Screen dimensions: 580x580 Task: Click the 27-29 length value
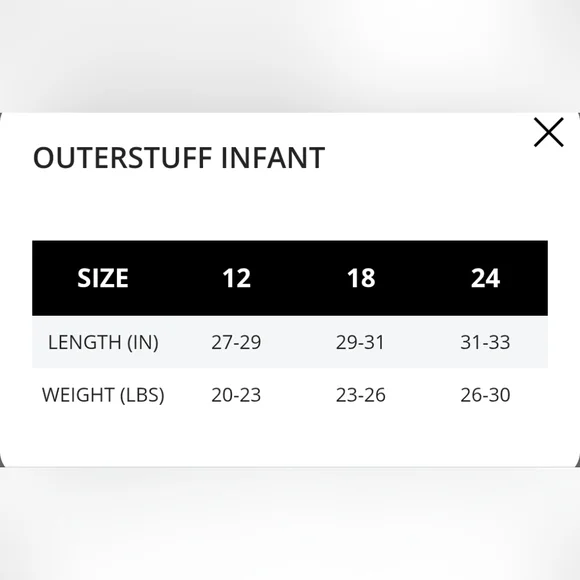click(x=236, y=342)
